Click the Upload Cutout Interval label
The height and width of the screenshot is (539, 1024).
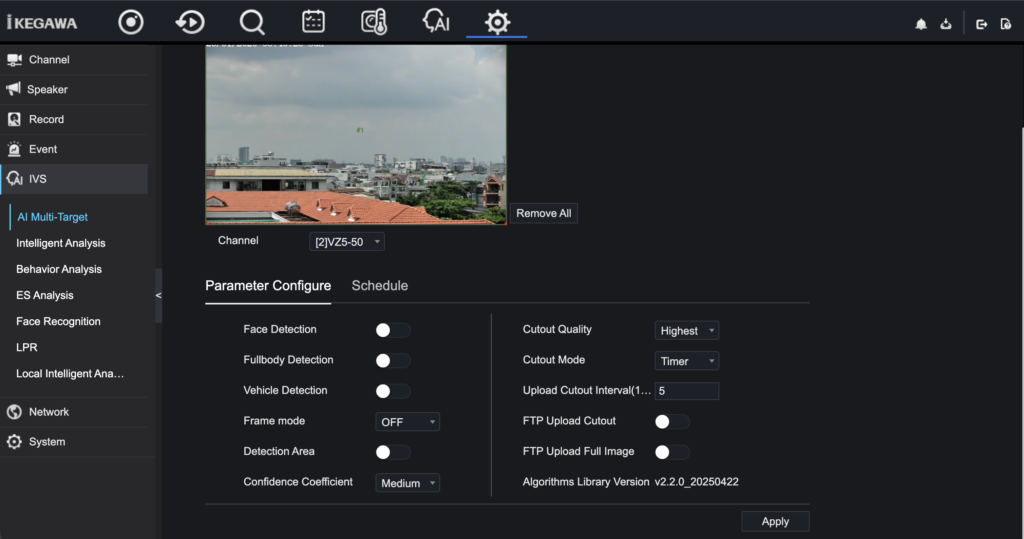tap(586, 390)
